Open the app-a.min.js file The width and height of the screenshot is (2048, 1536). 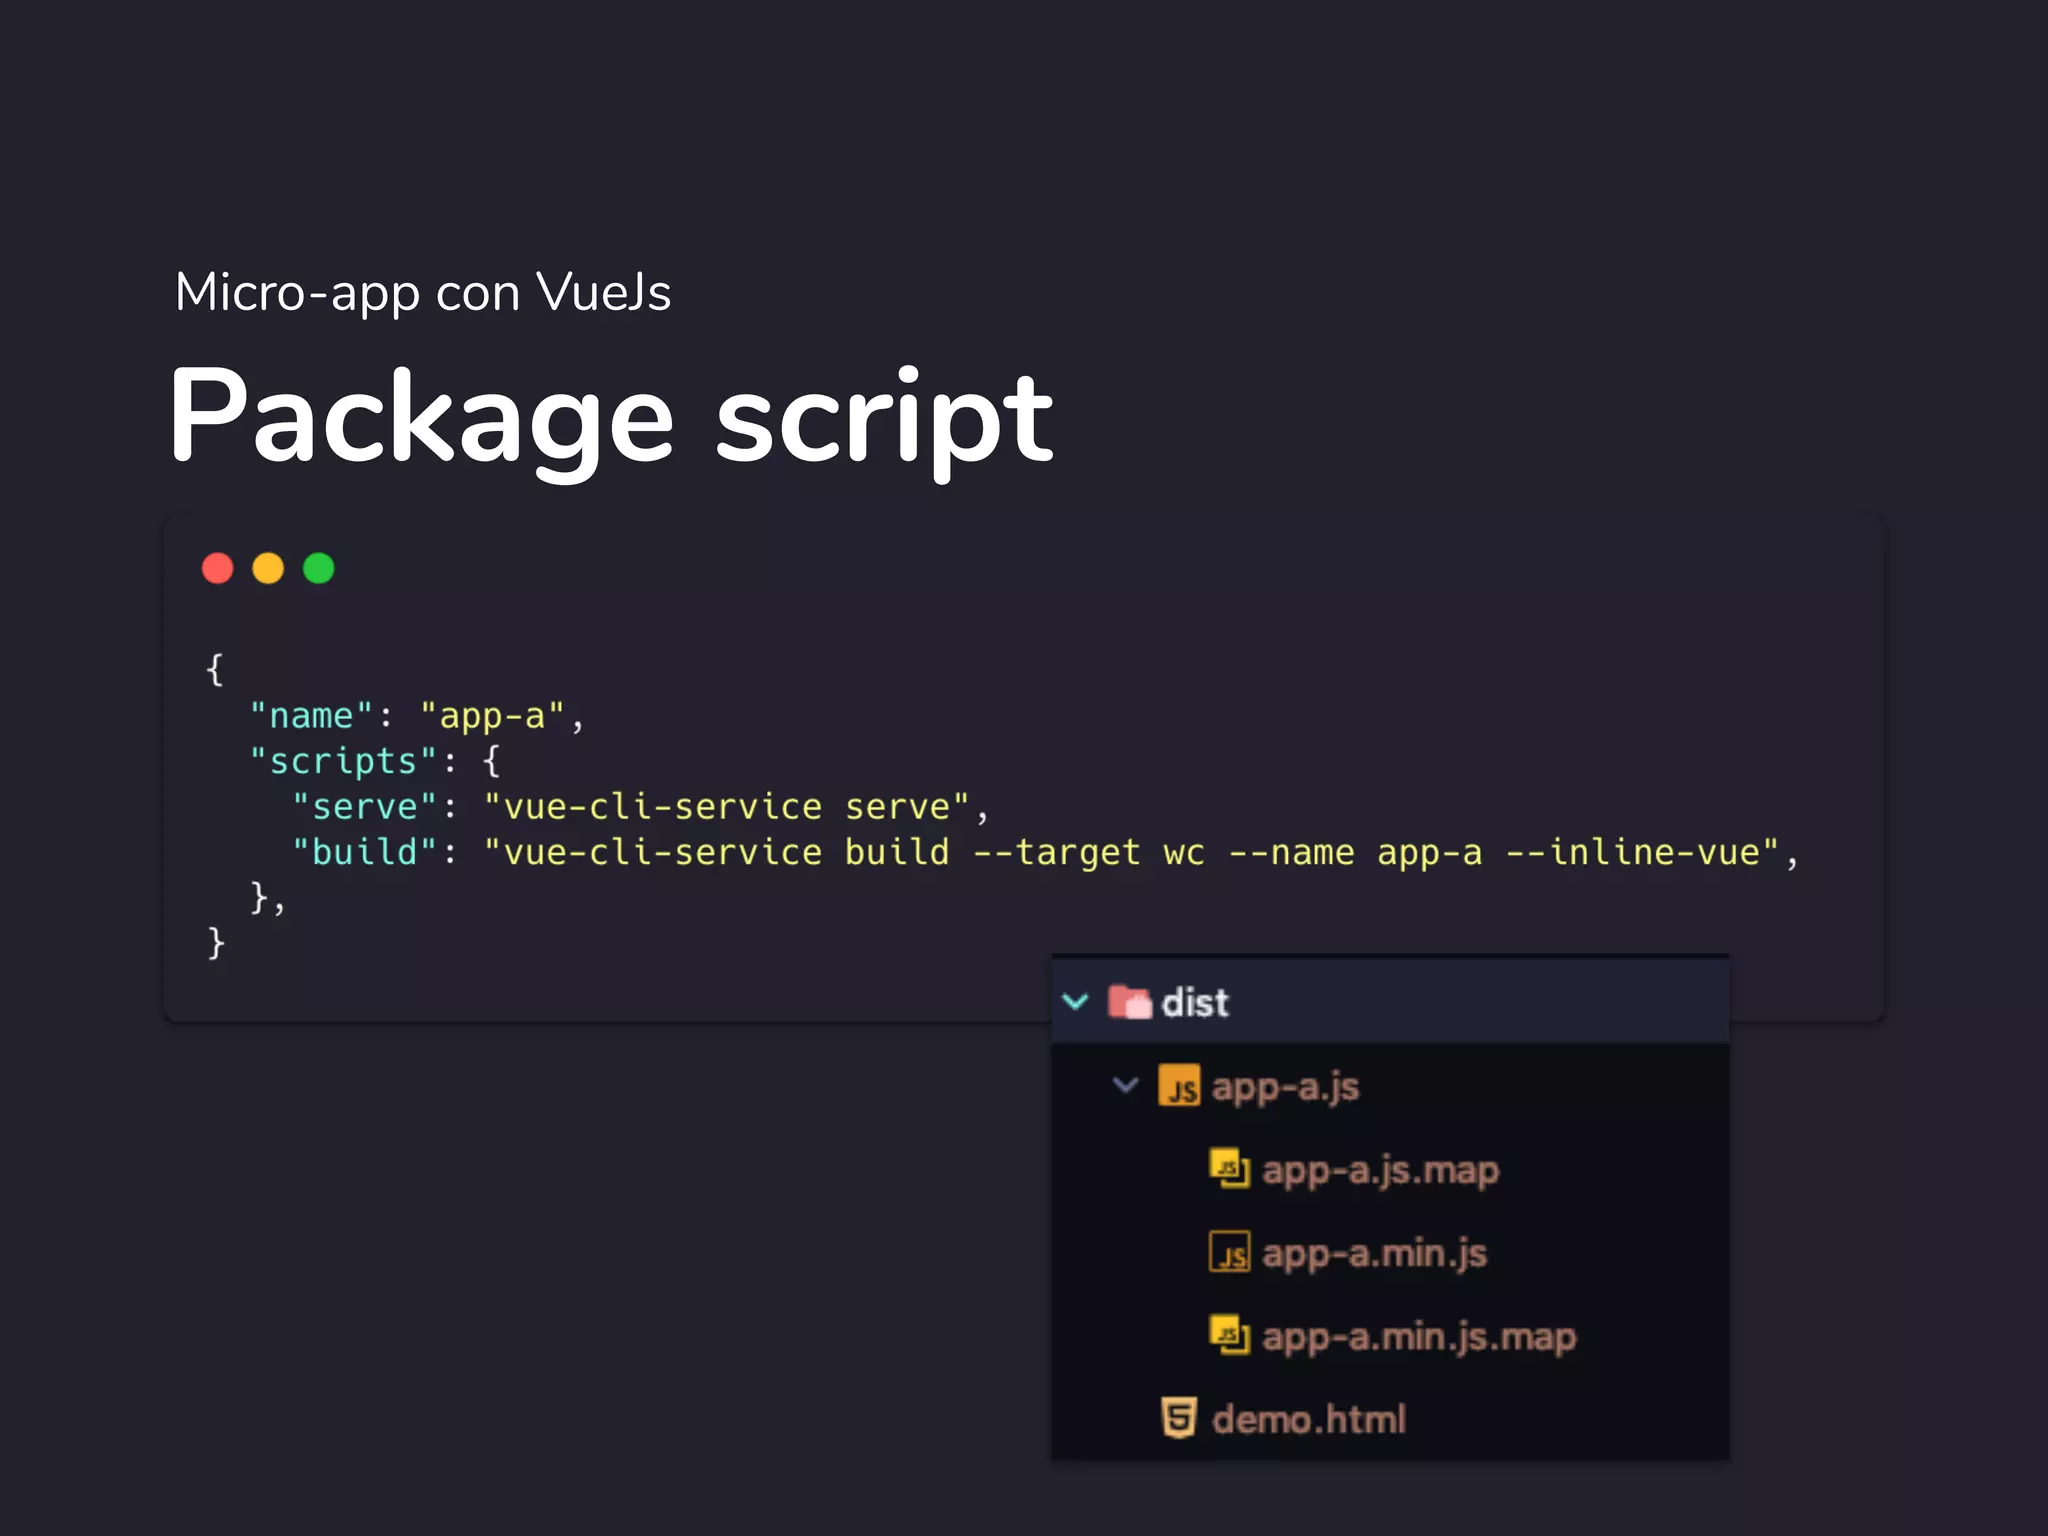[x=1374, y=1253]
